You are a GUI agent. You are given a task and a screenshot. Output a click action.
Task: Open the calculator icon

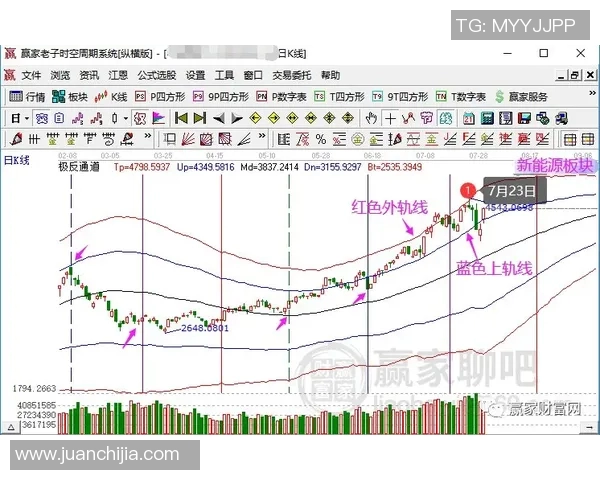pyautogui.click(x=487, y=119)
